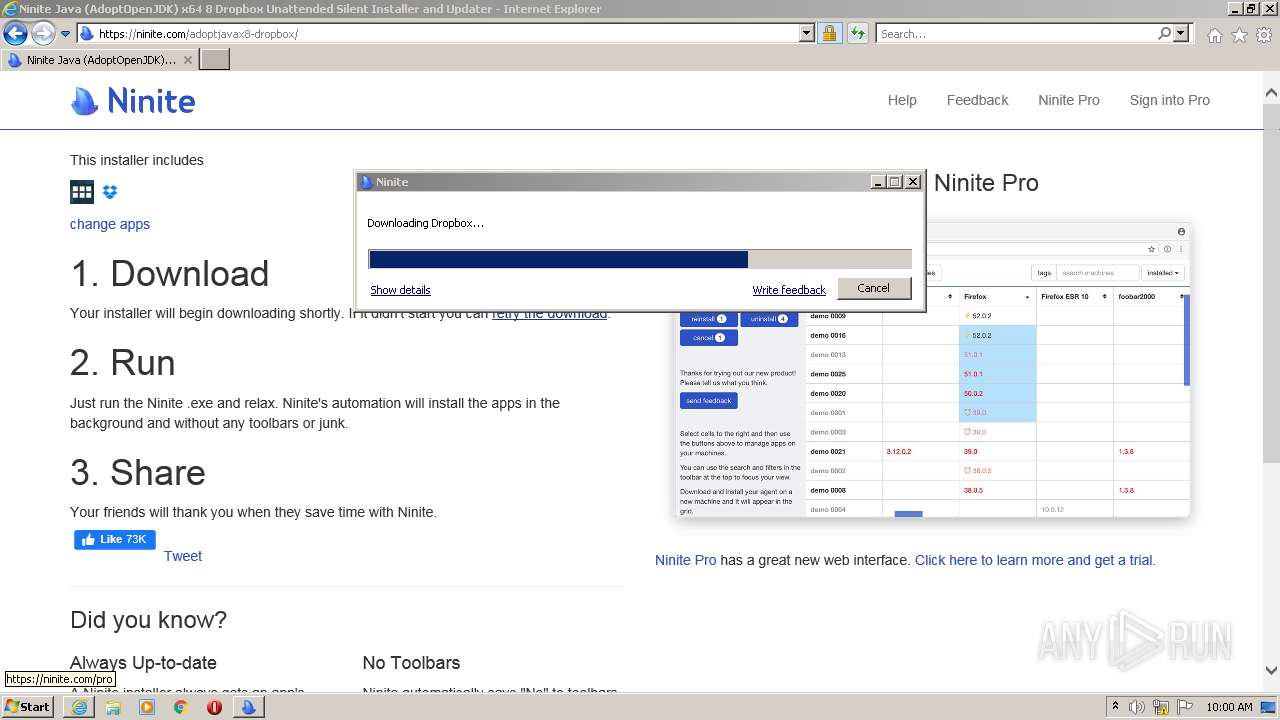Click the Dropbox app icon on page
The height and width of the screenshot is (720, 1280).
[x=110, y=192]
